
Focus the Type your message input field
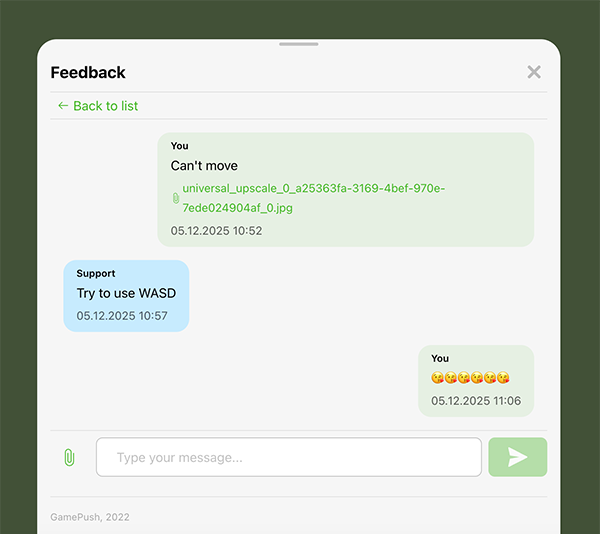click(x=289, y=457)
